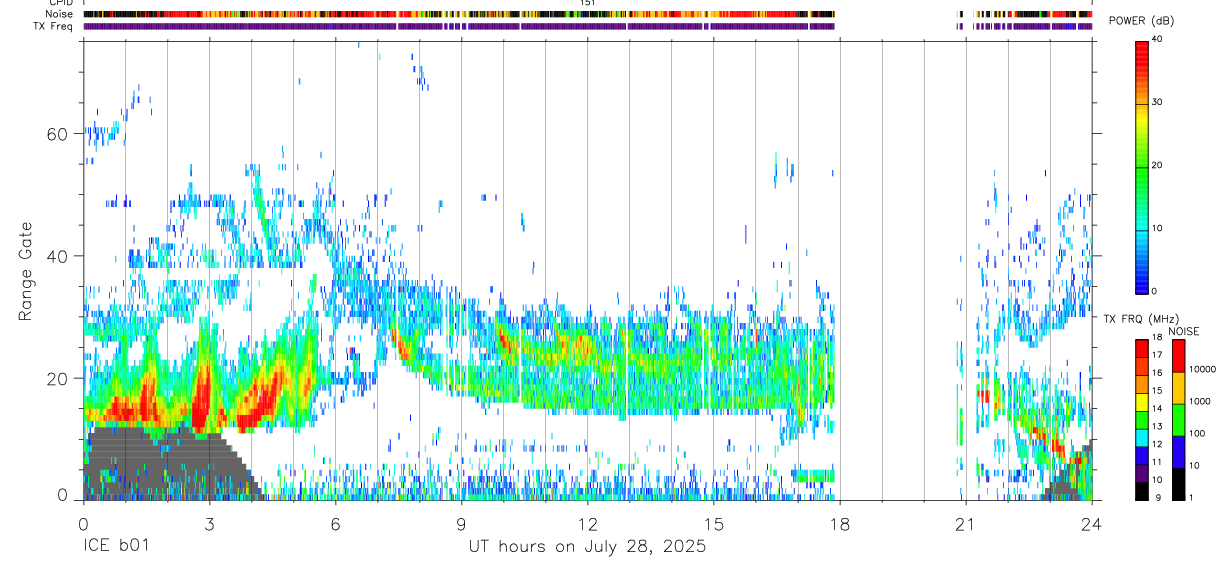Select the 12 hour tick on time axis
Image resolution: width=1228 pixels, height=567 pixels.
pos(587,523)
